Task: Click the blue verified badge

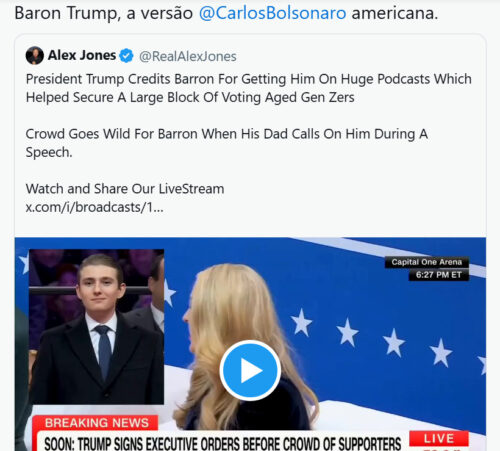Action: click(x=126, y=56)
